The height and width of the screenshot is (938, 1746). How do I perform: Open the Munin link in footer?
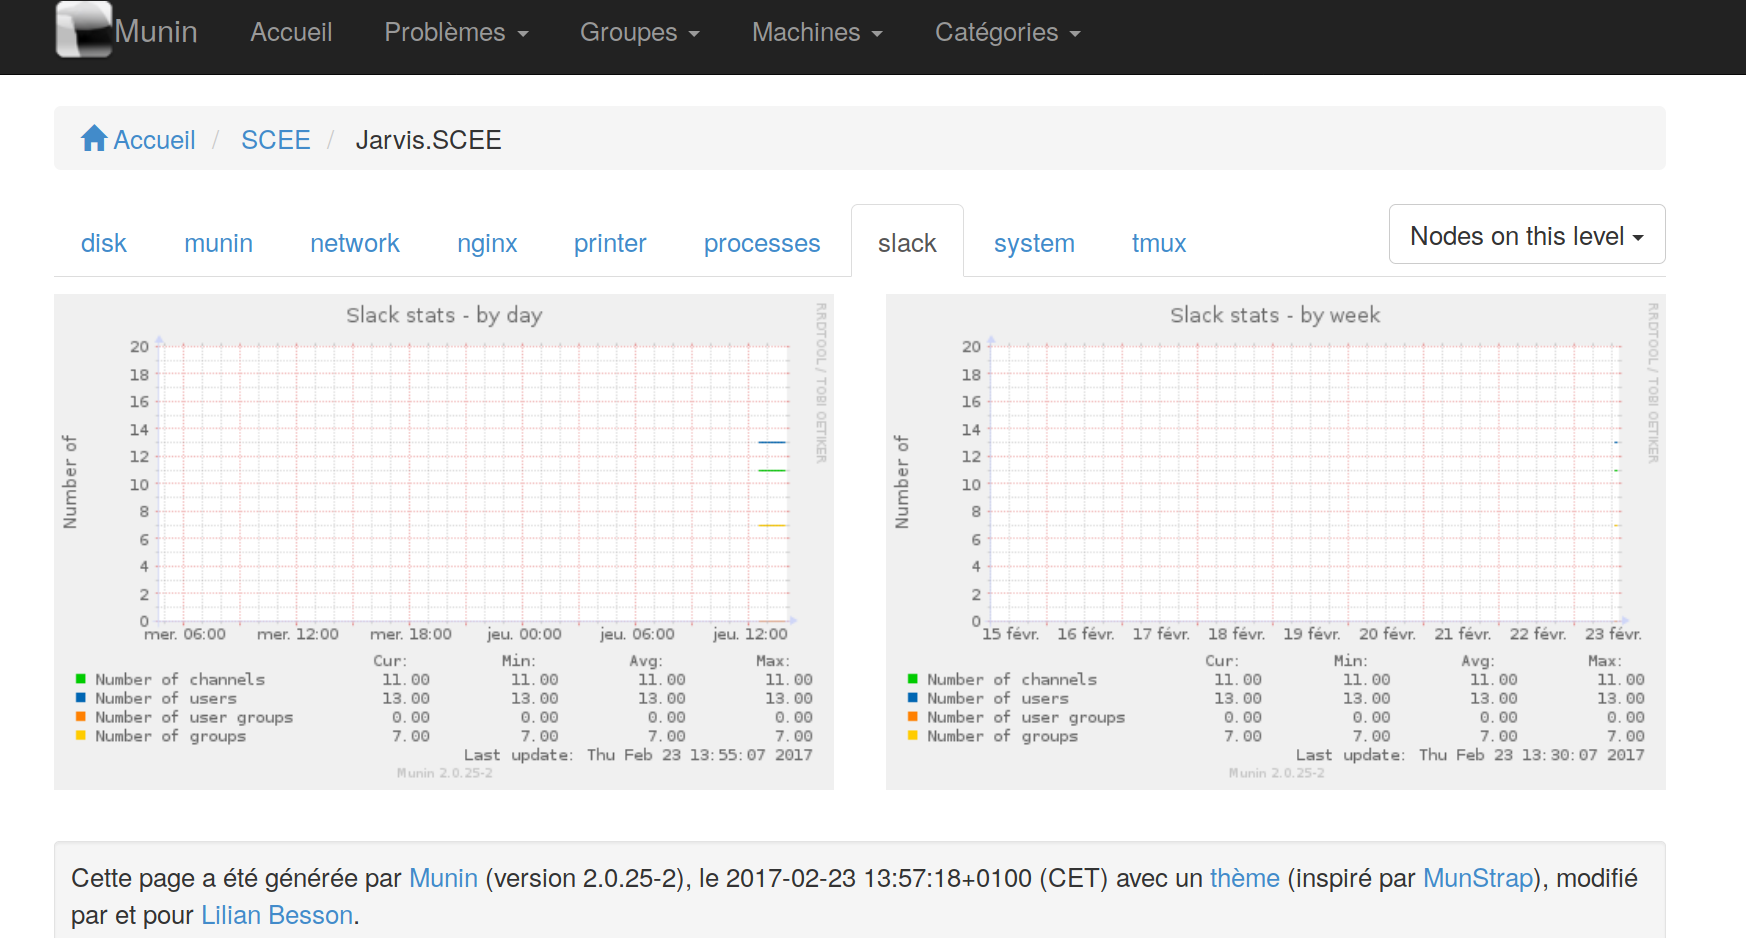tap(443, 878)
